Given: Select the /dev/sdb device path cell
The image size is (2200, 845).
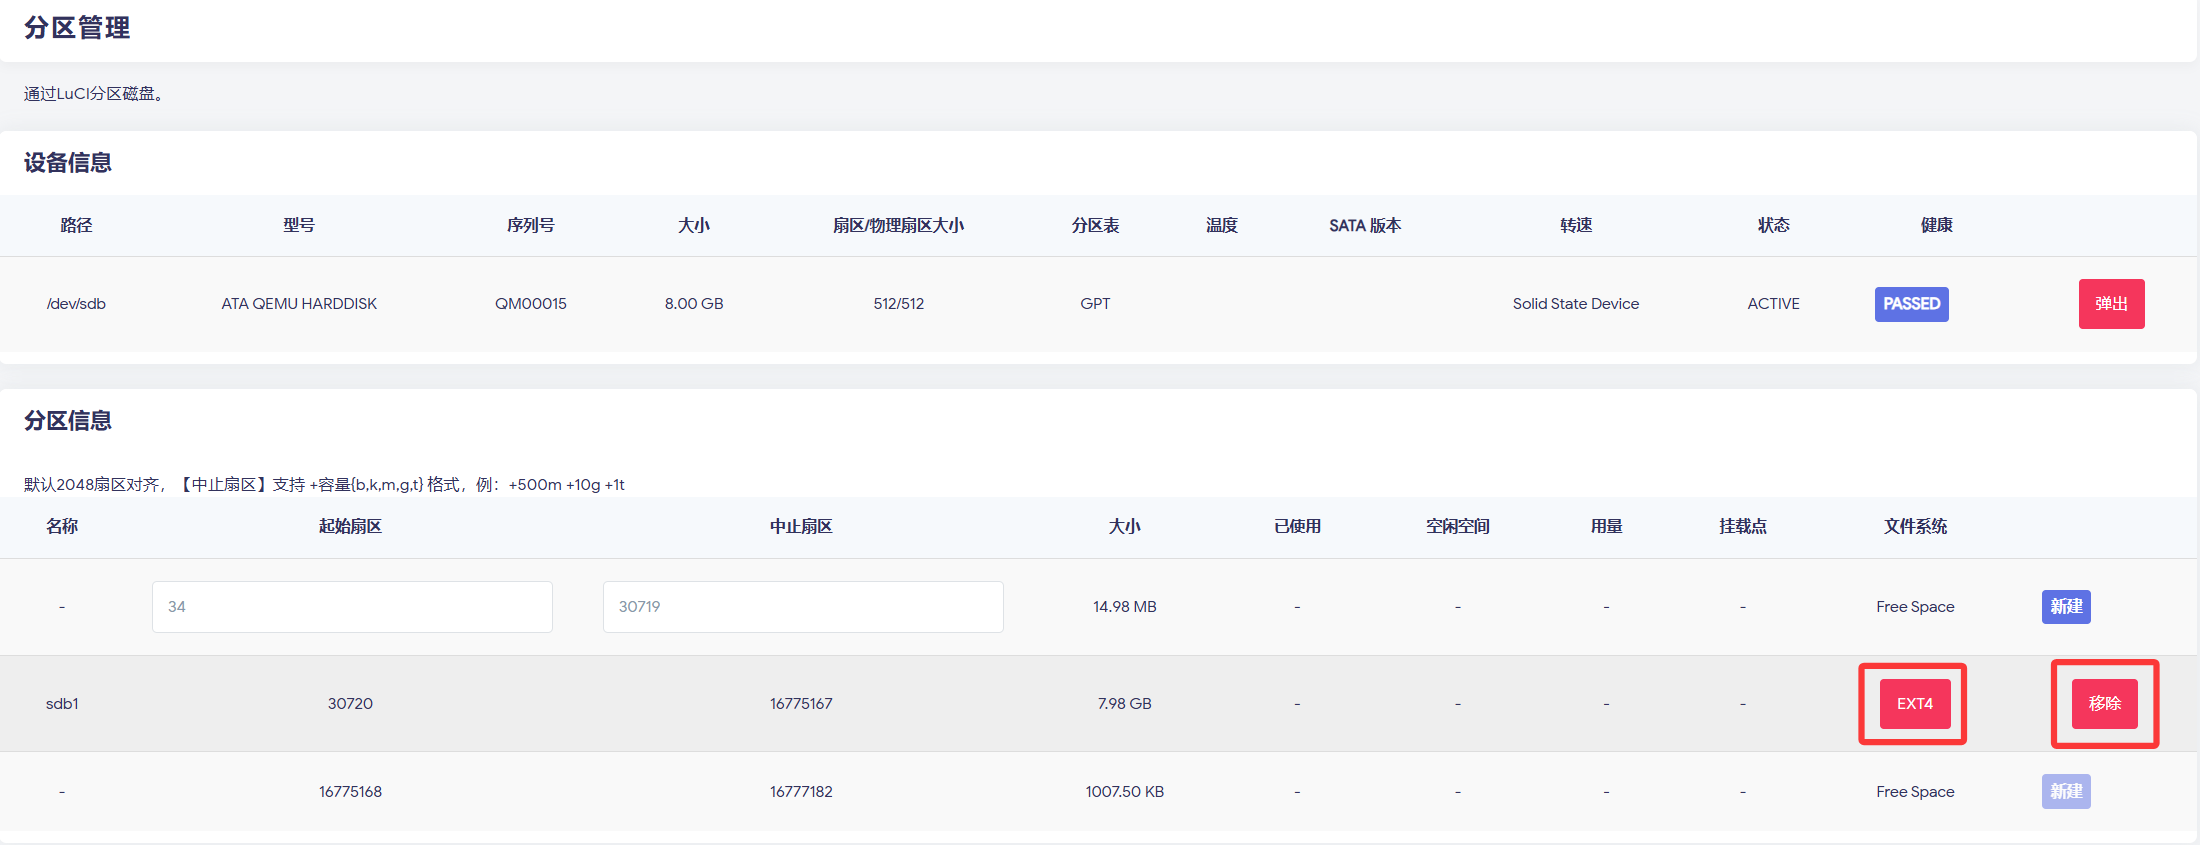Looking at the screenshot, I should (76, 304).
